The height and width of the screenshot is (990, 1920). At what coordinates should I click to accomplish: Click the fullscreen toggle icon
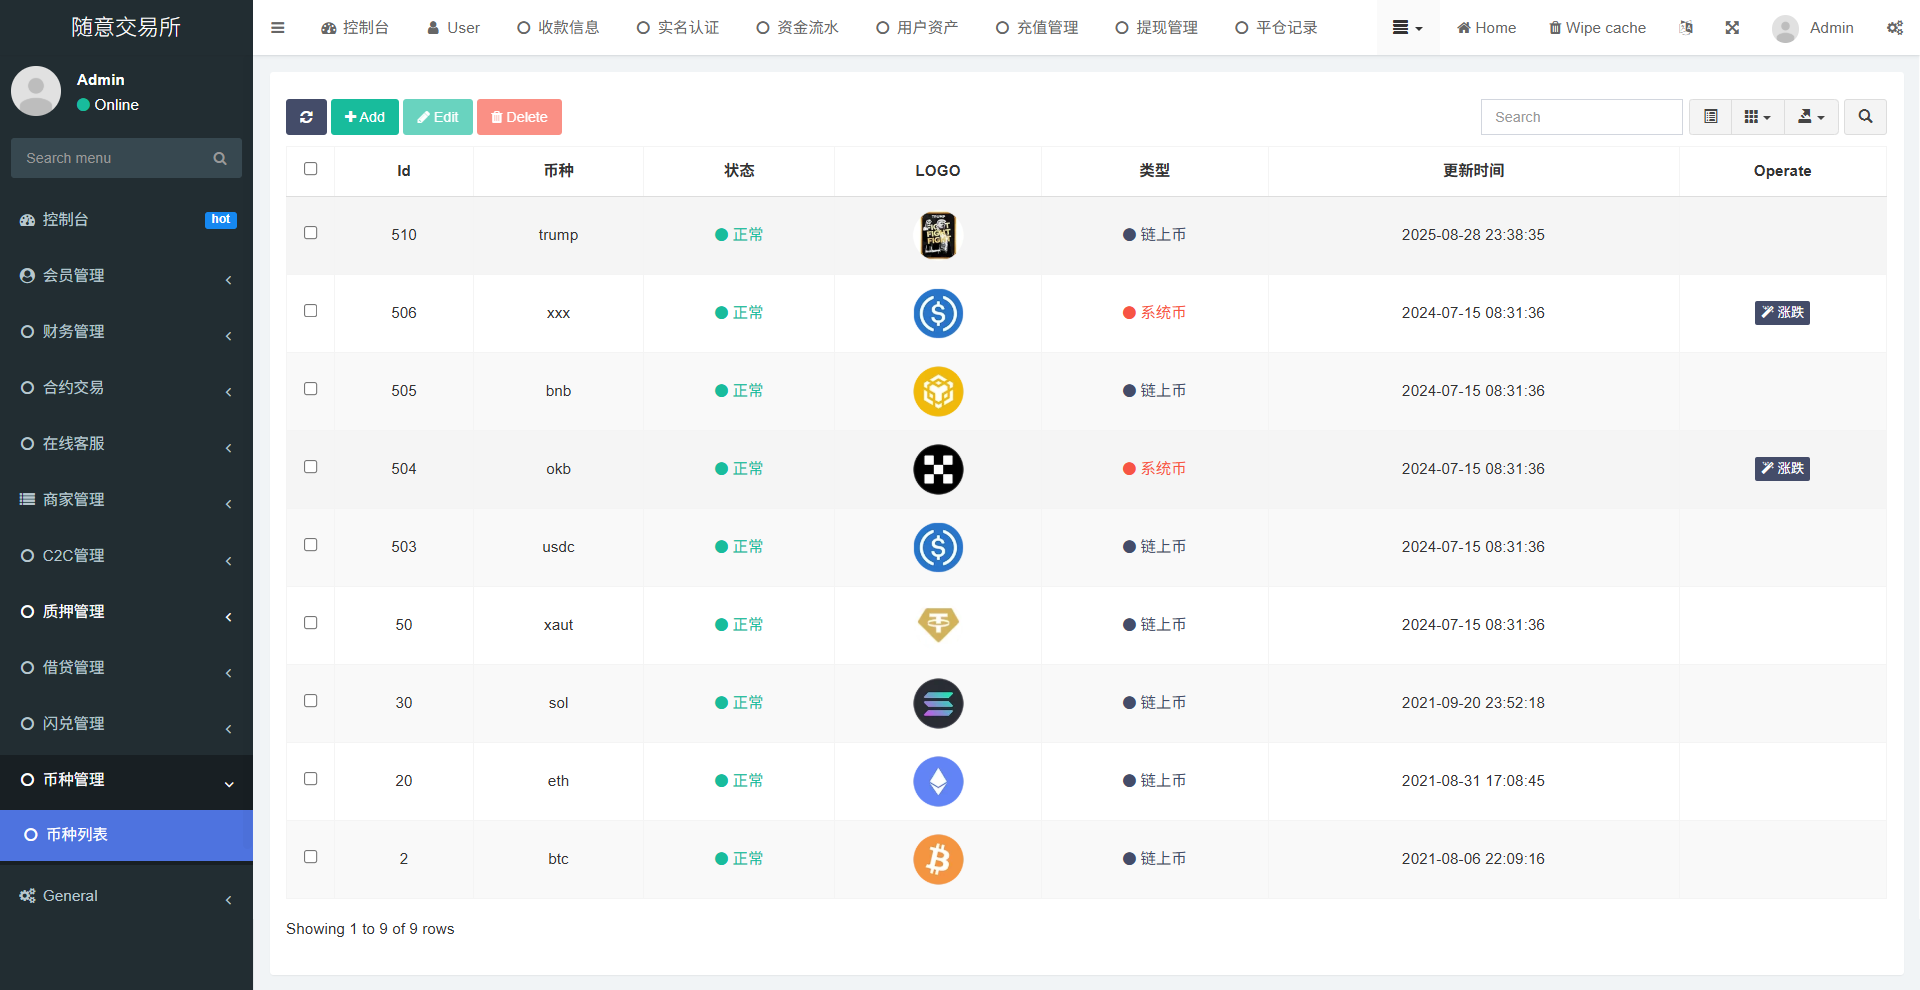pyautogui.click(x=1732, y=28)
